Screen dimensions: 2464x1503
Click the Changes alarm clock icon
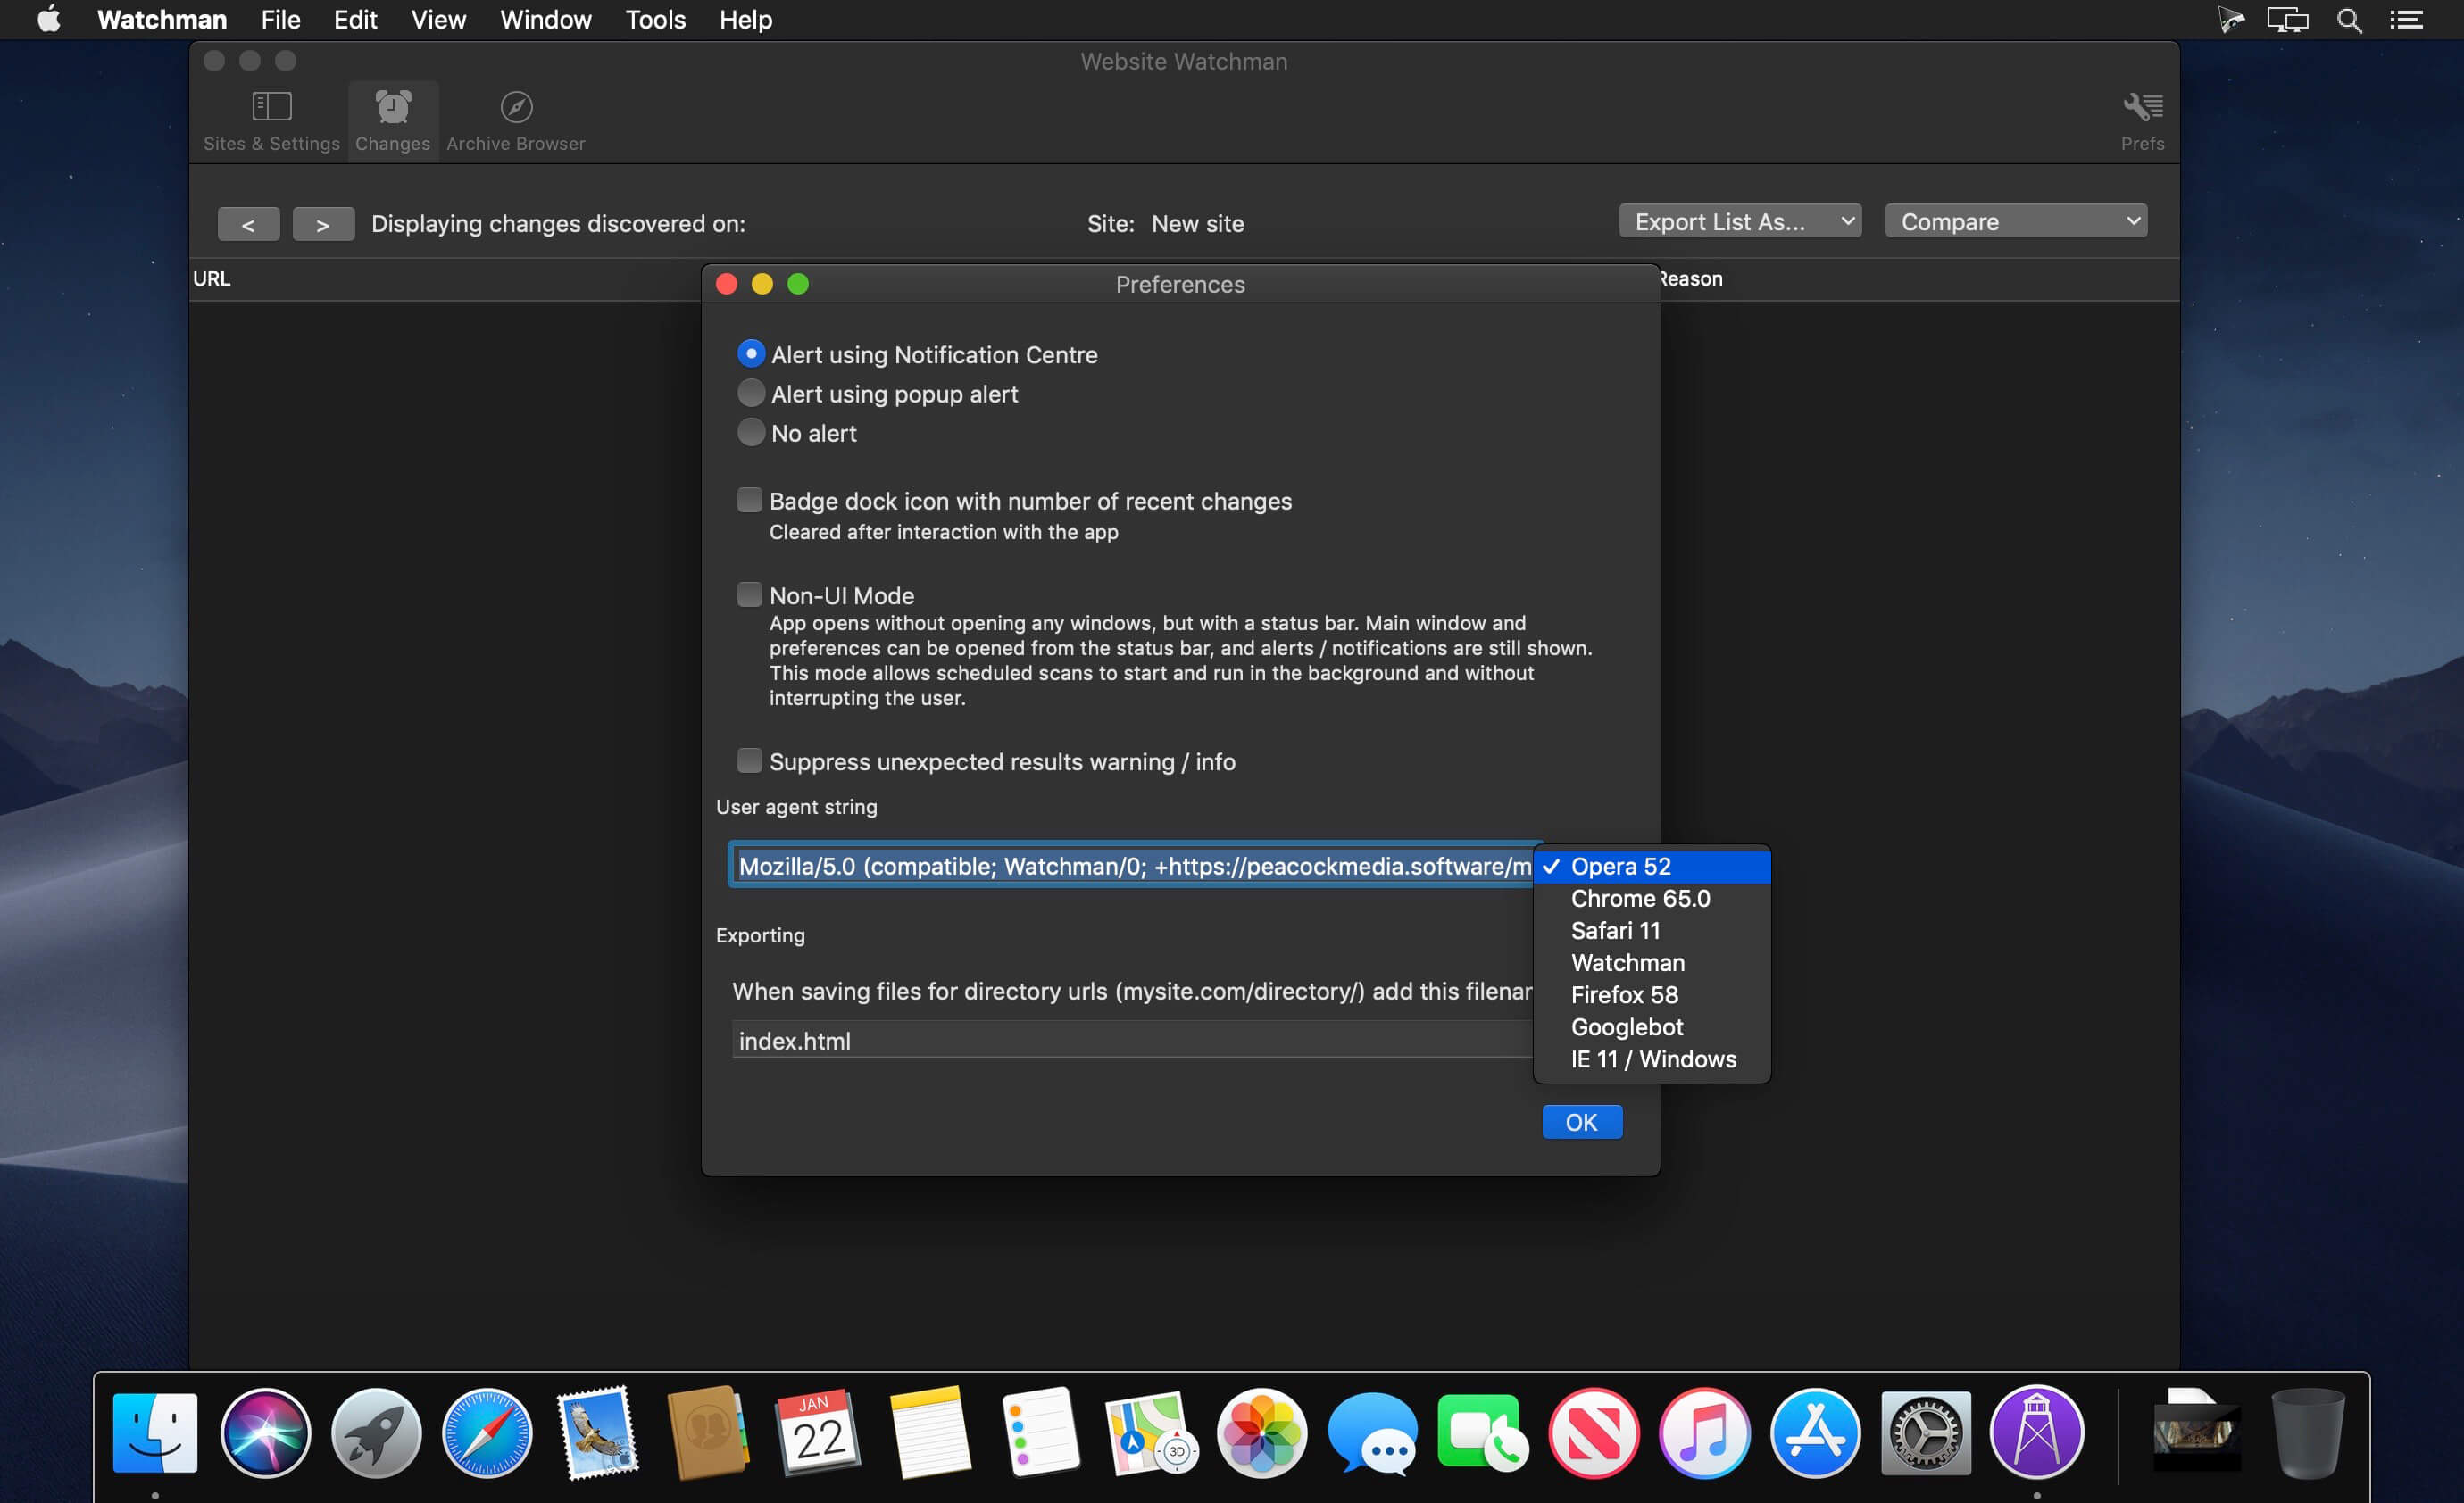tap(392, 107)
